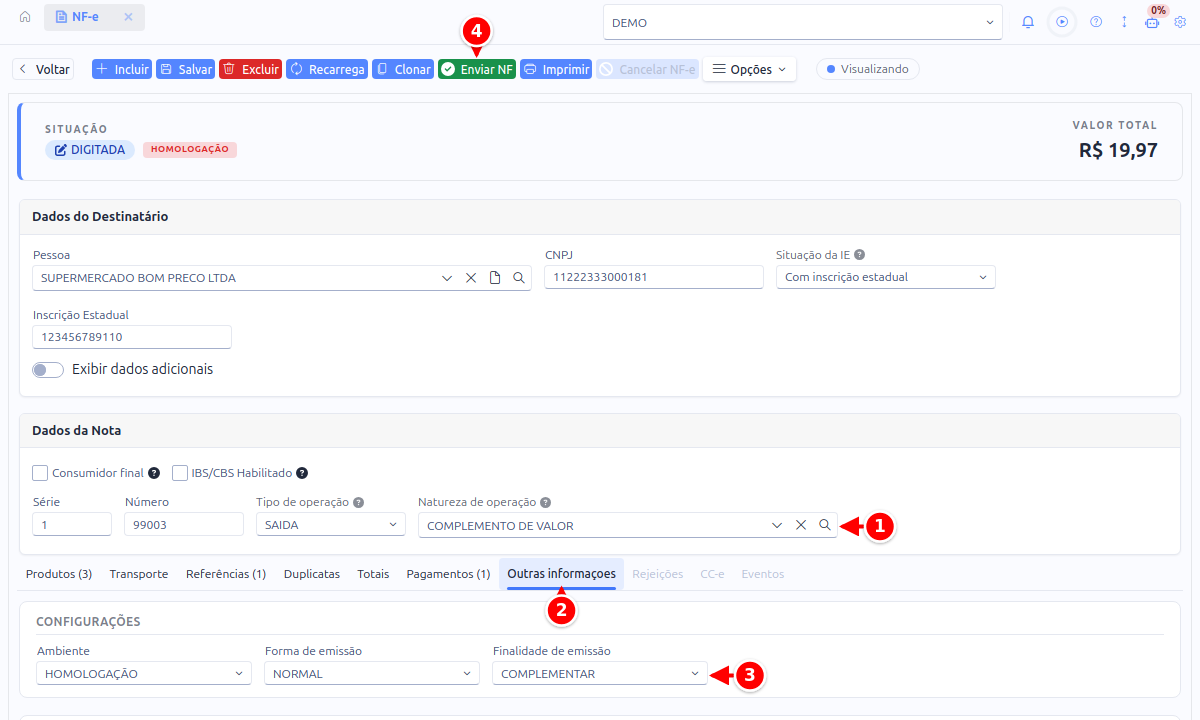The height and width of the screenshot is (720, 1200).
Task: Expand the Pessoa field dropdown arrow
Action: click(x=447, y=278)
